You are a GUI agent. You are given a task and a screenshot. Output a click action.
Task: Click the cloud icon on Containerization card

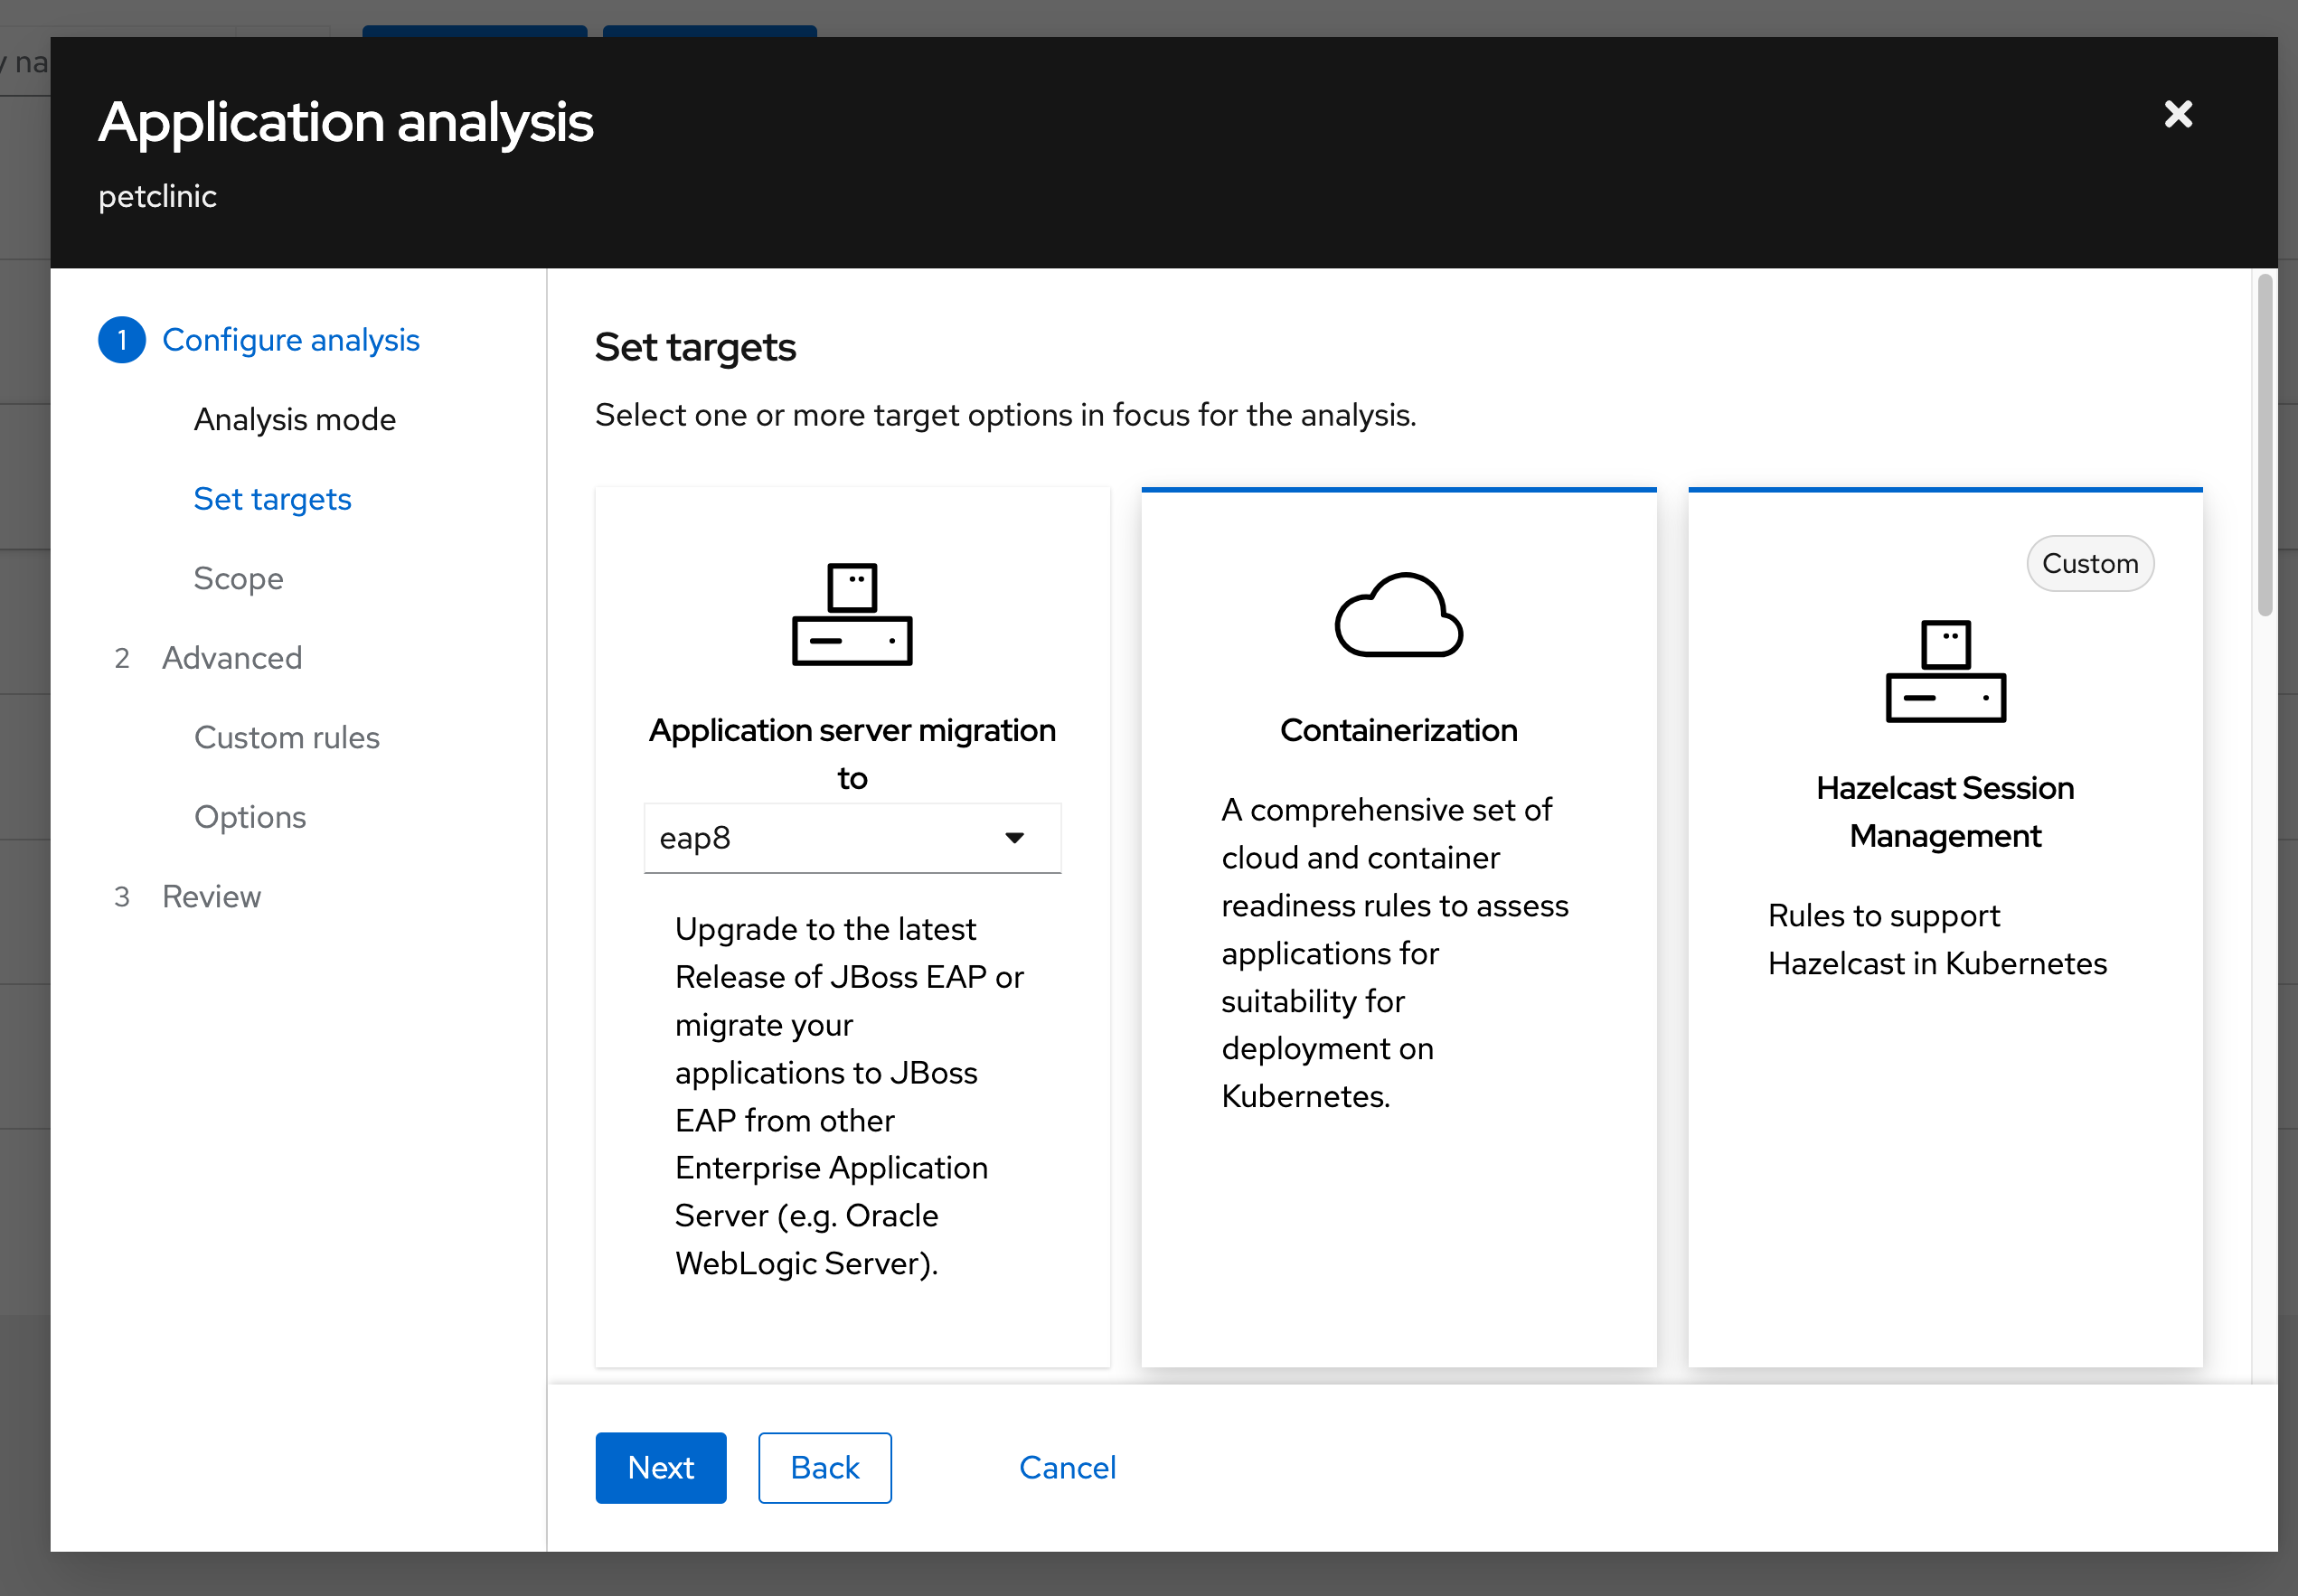(x=1398, y=615)
